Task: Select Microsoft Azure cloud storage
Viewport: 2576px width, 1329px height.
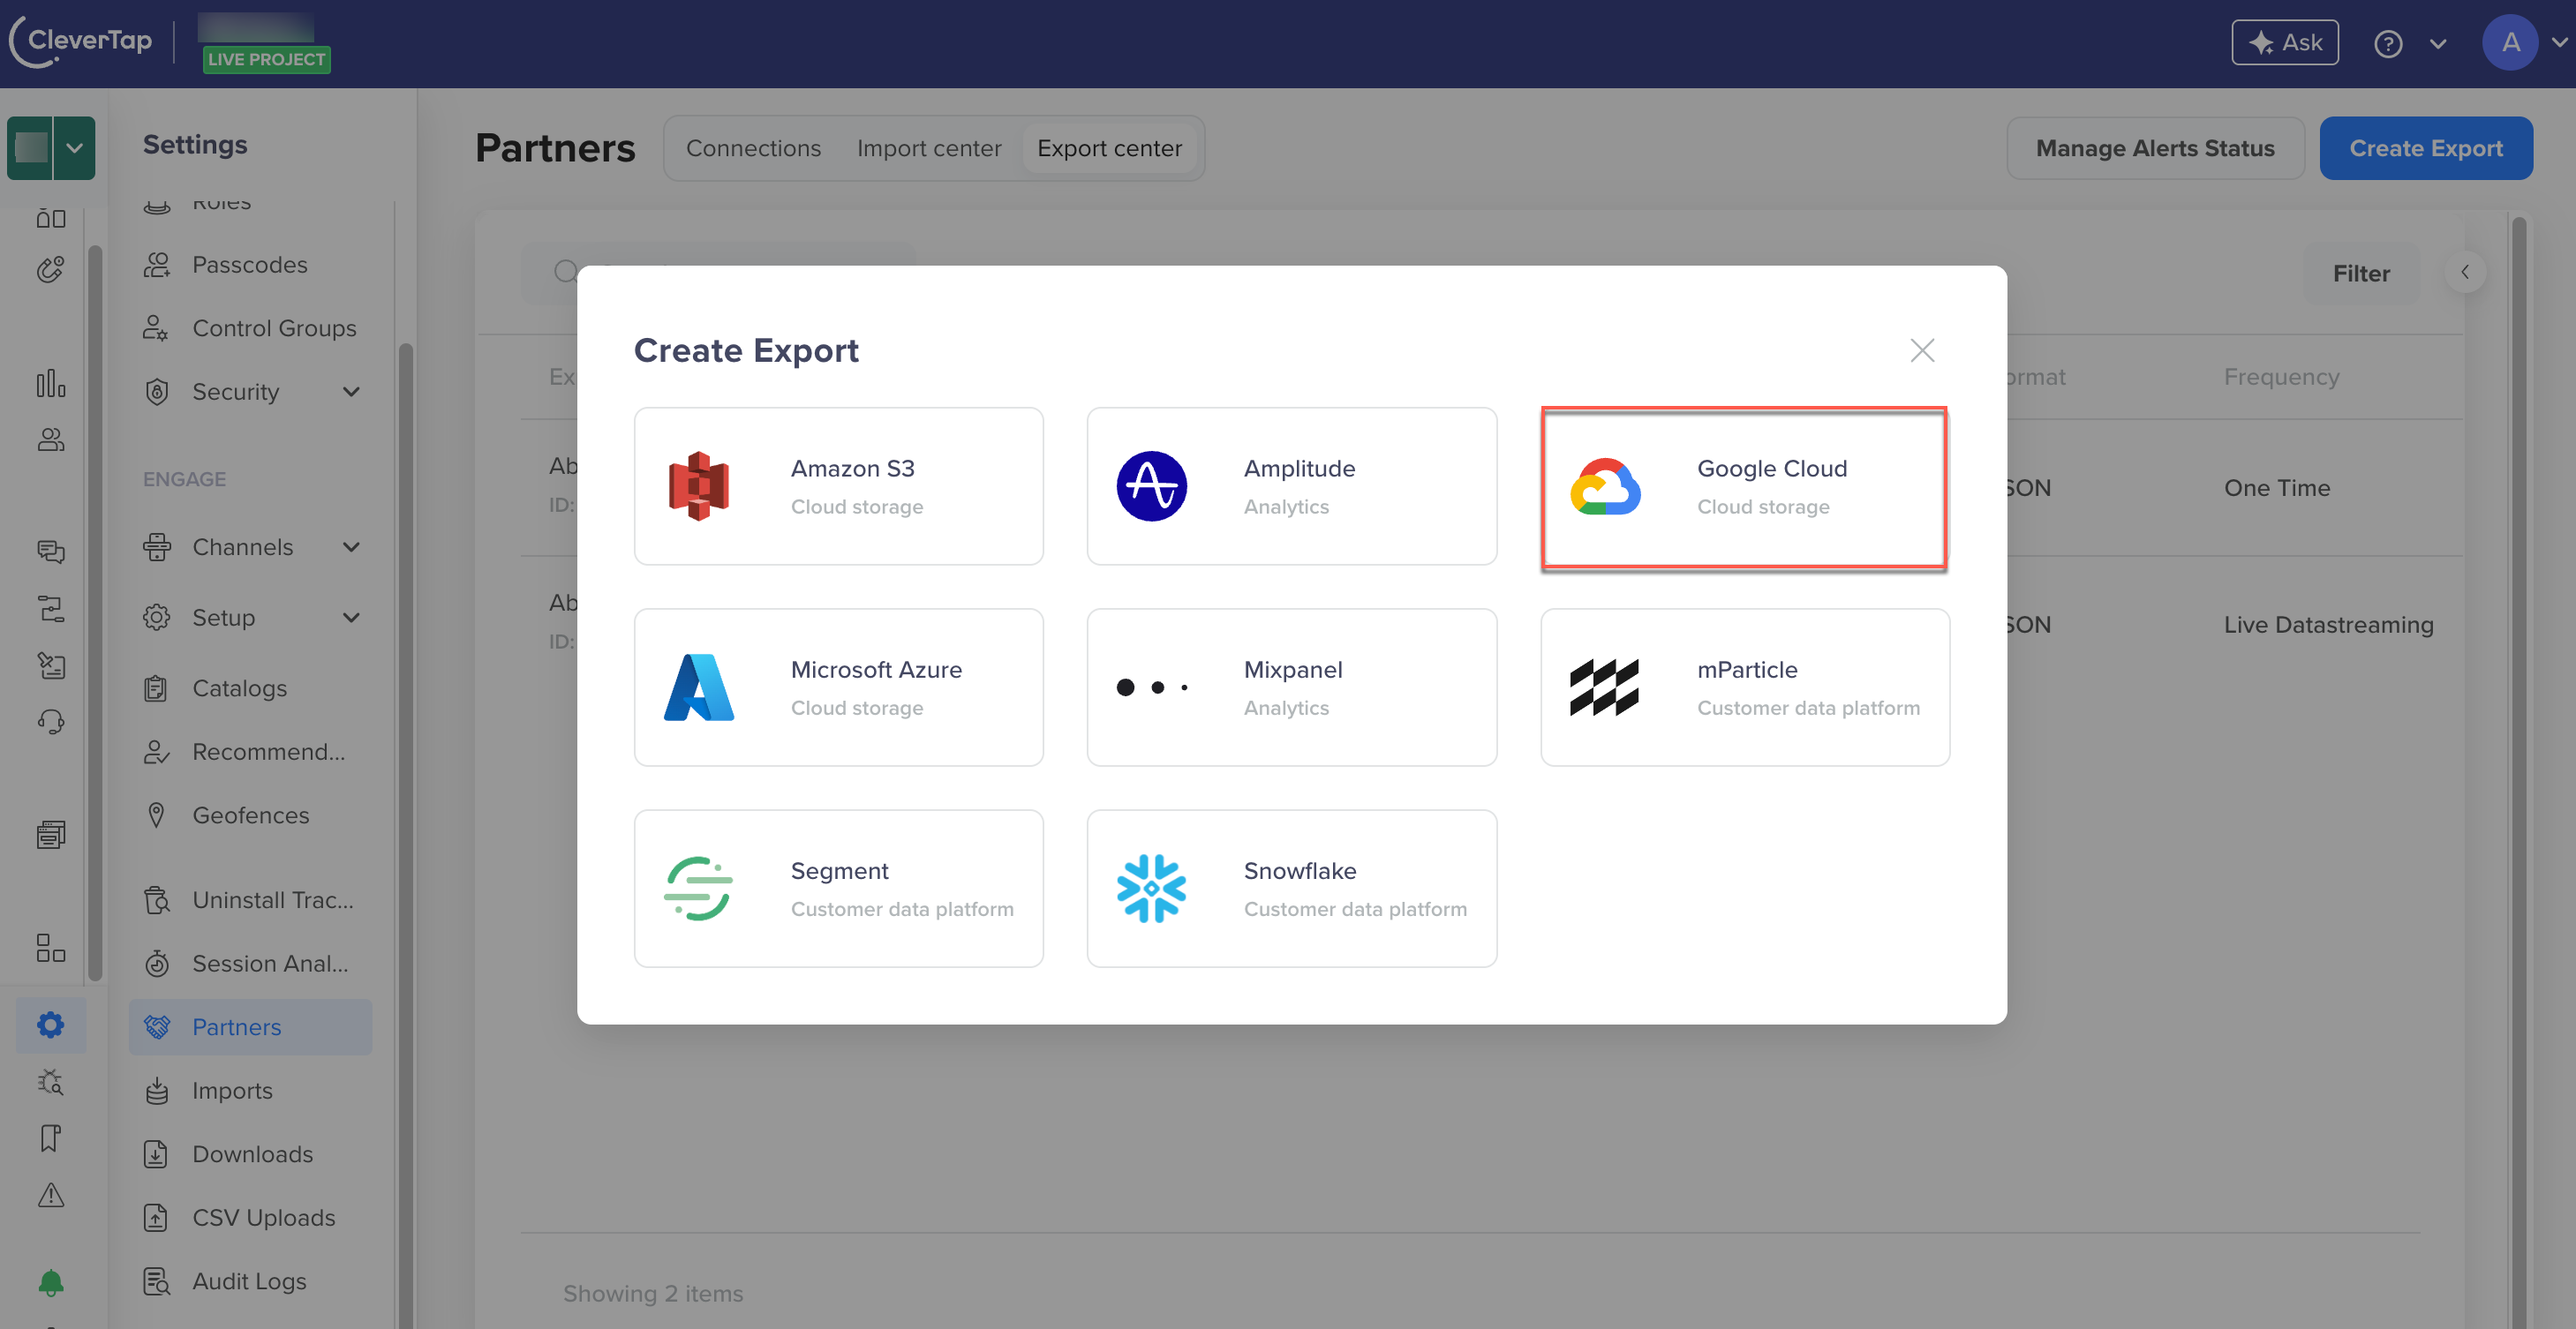Action: click(838, 687)
